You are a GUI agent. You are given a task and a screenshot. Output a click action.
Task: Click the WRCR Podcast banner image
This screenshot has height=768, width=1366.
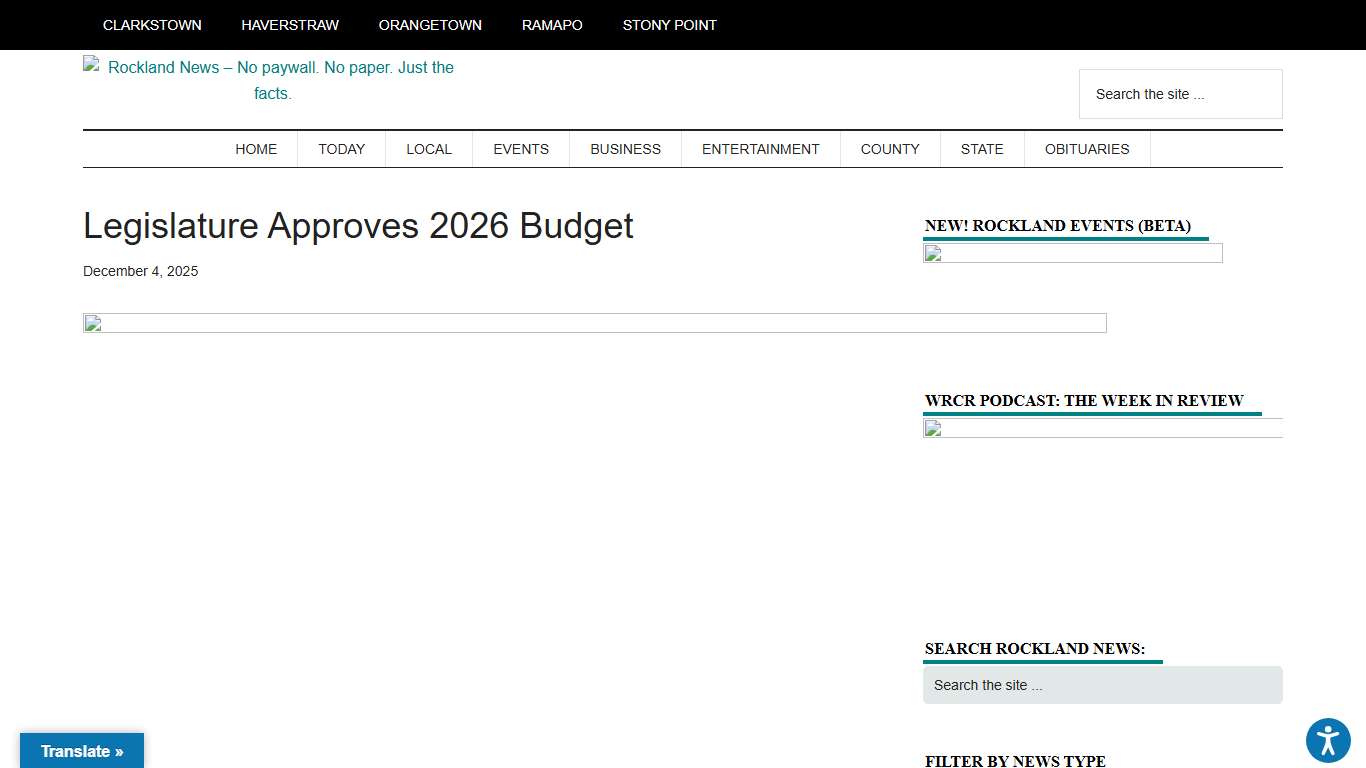click(x=1102, y=429)
